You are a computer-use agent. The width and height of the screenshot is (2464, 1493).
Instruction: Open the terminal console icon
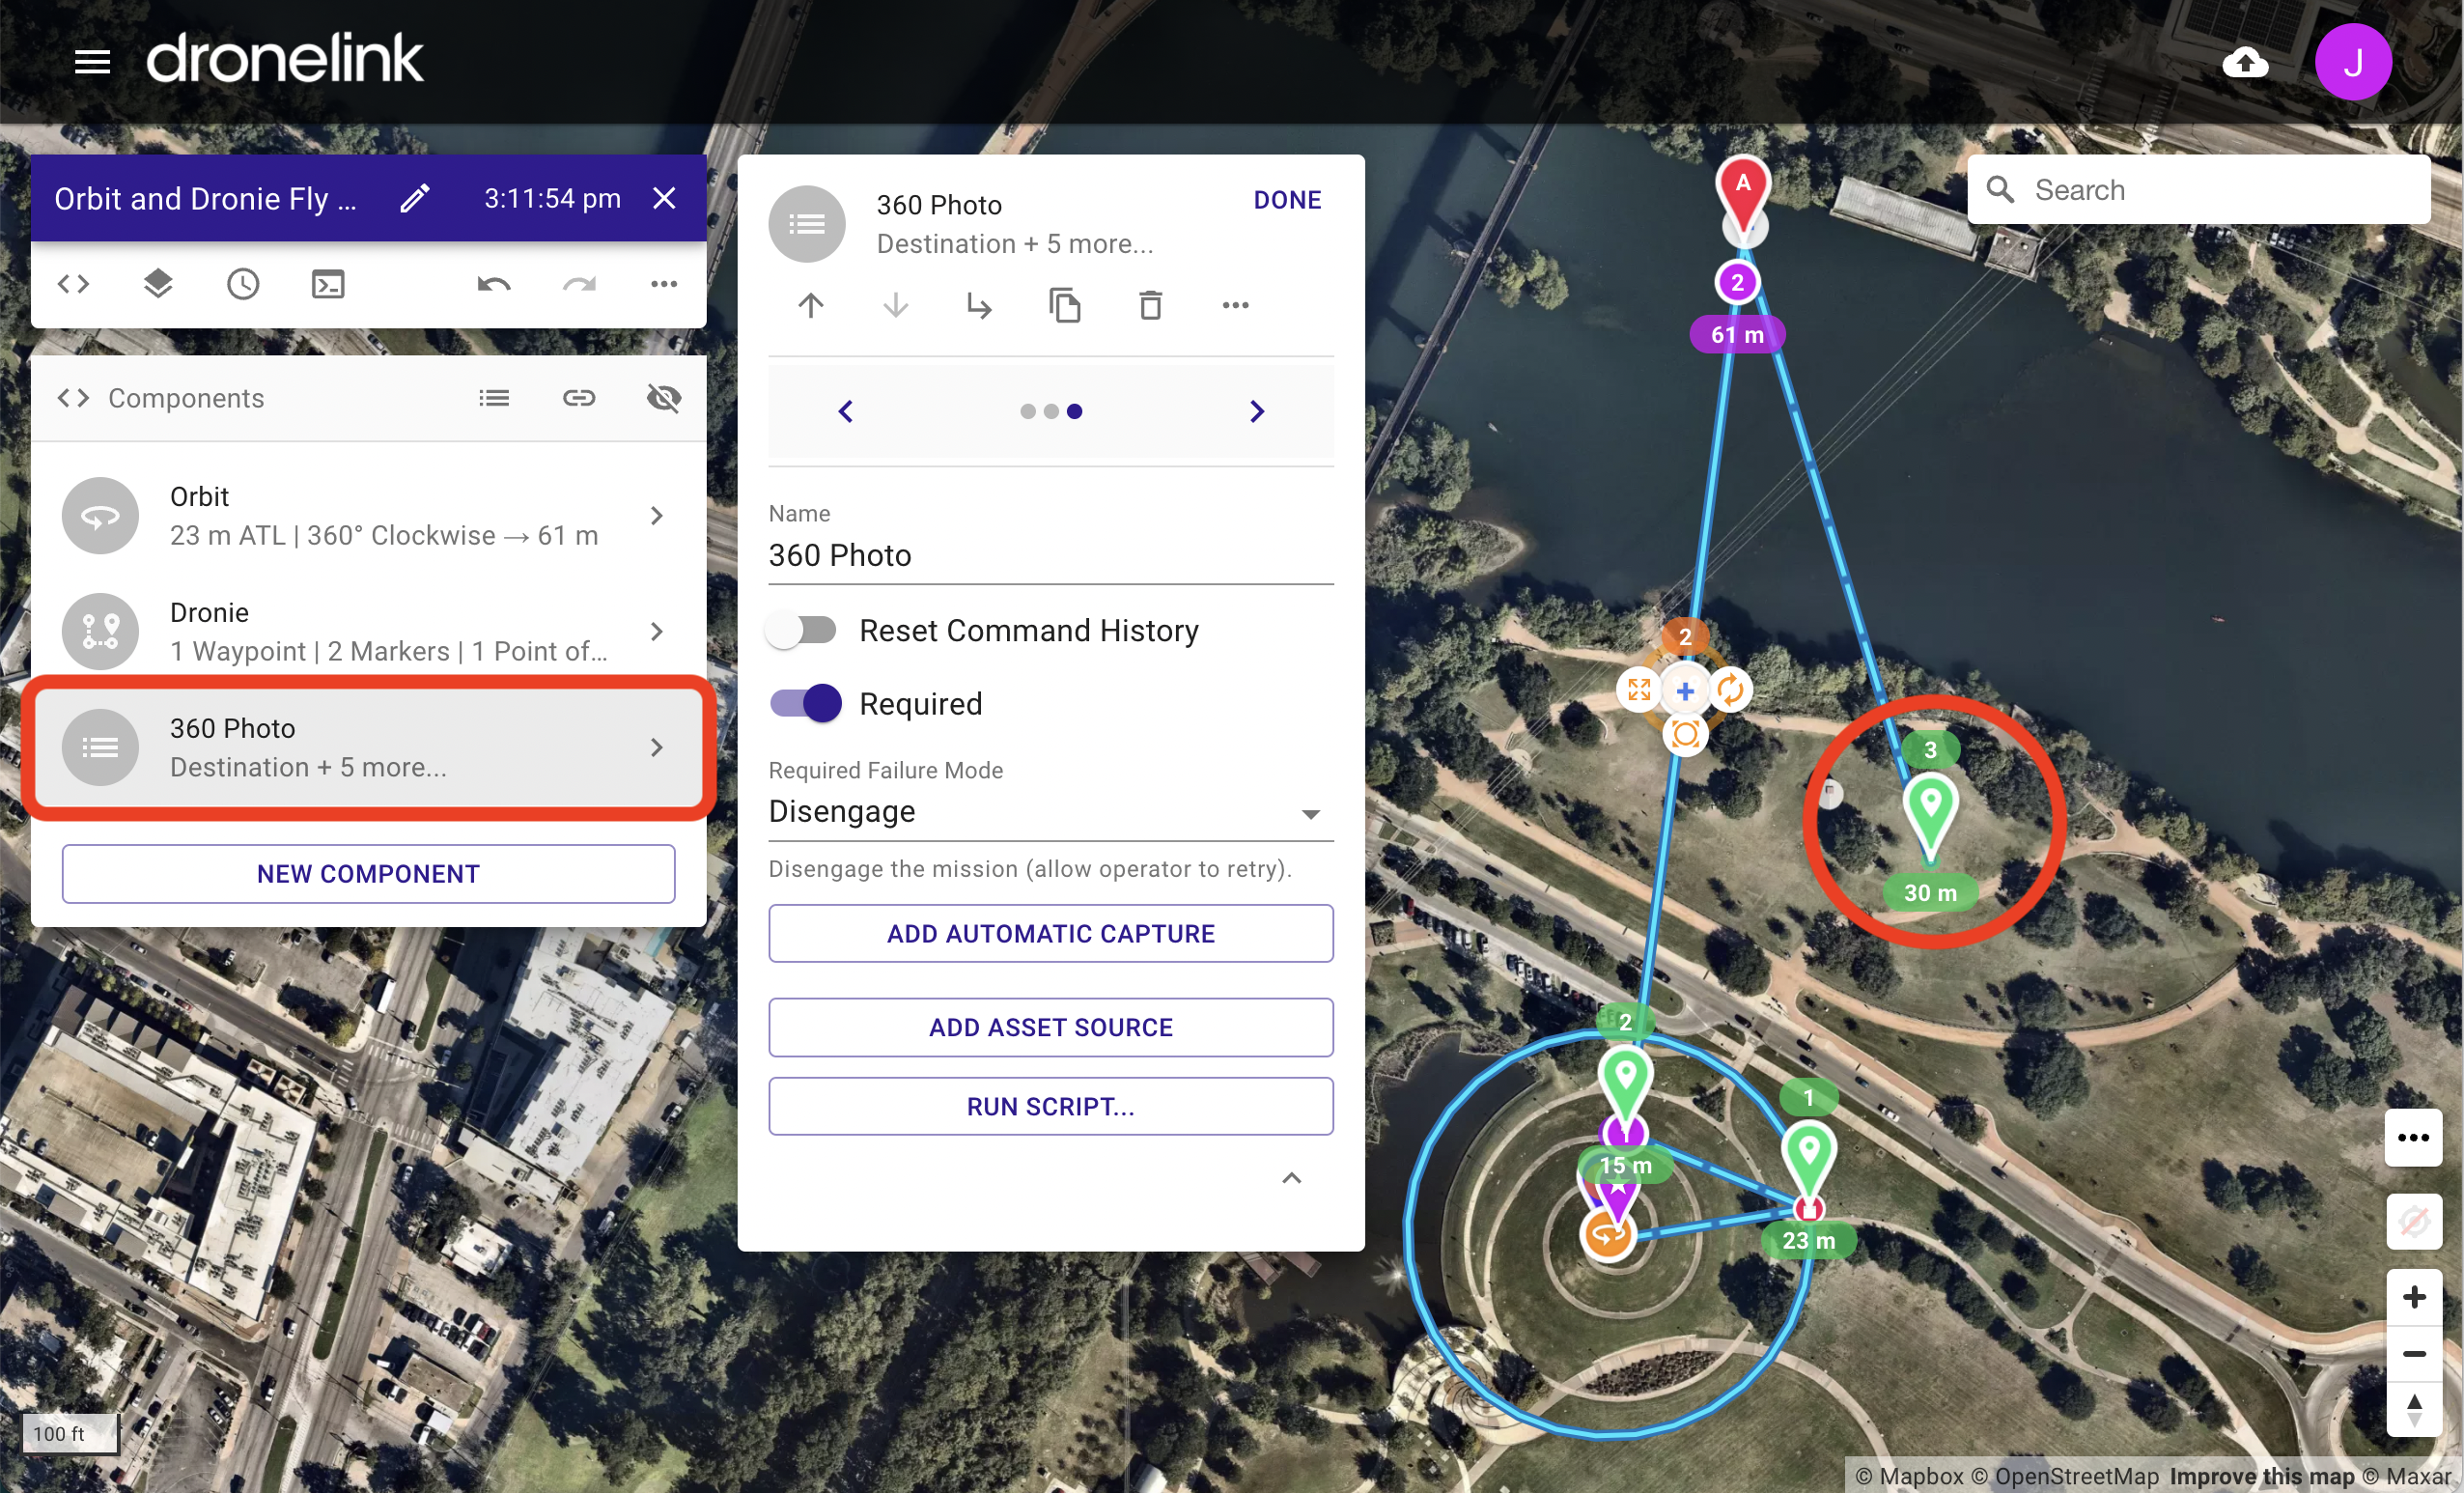pos(328,285)
